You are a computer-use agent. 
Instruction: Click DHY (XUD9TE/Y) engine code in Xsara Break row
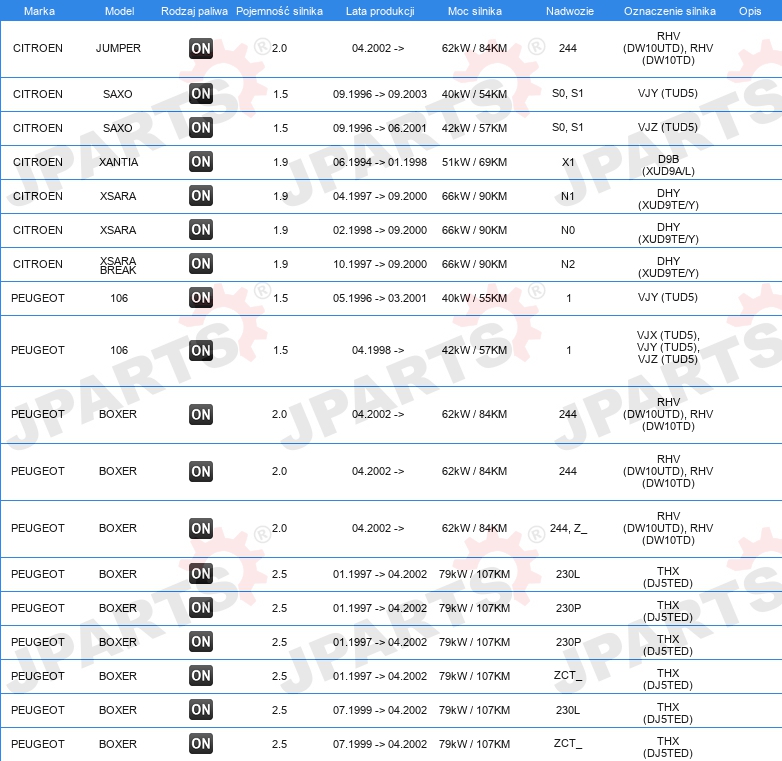click(668, 267)
